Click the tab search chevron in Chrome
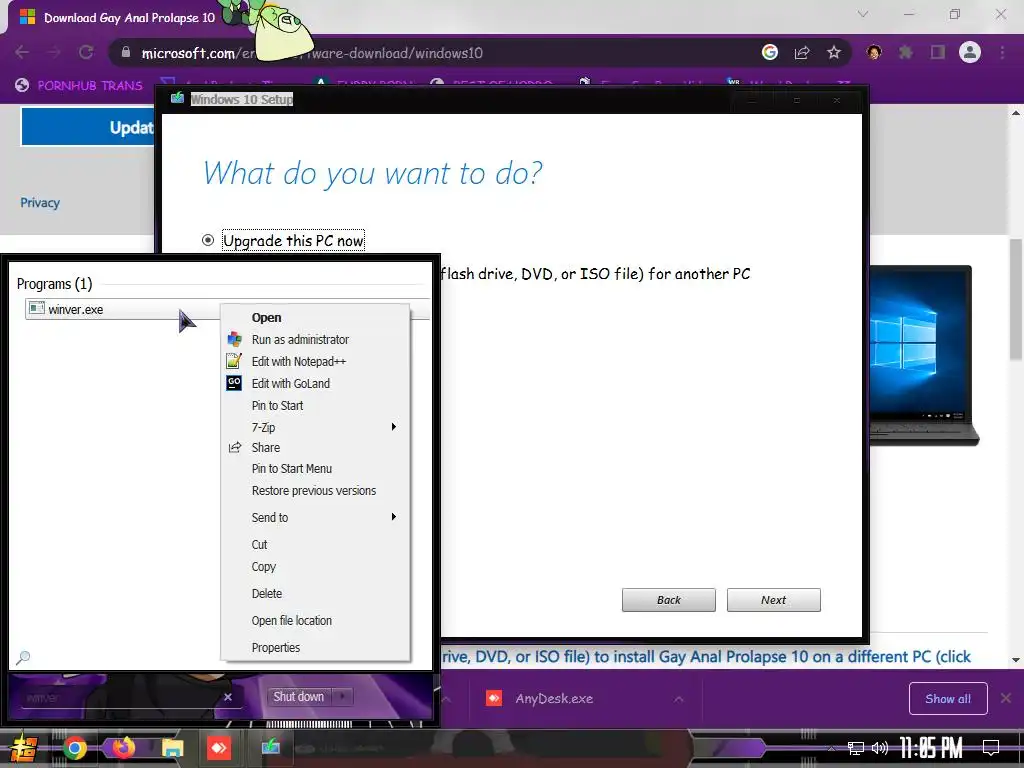The height and width of the screenshot is (768, 1024). coord(863,14)
